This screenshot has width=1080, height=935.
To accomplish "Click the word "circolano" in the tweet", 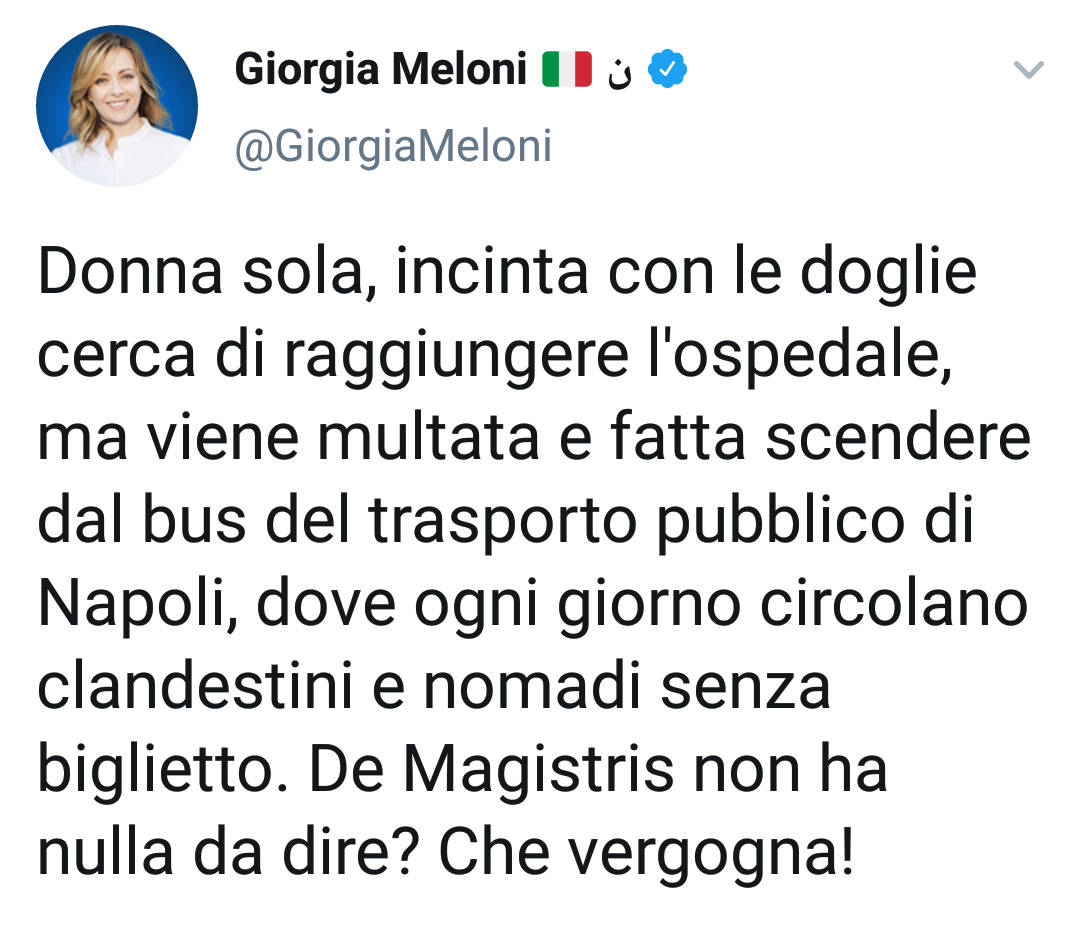I will tap(894, 604).
